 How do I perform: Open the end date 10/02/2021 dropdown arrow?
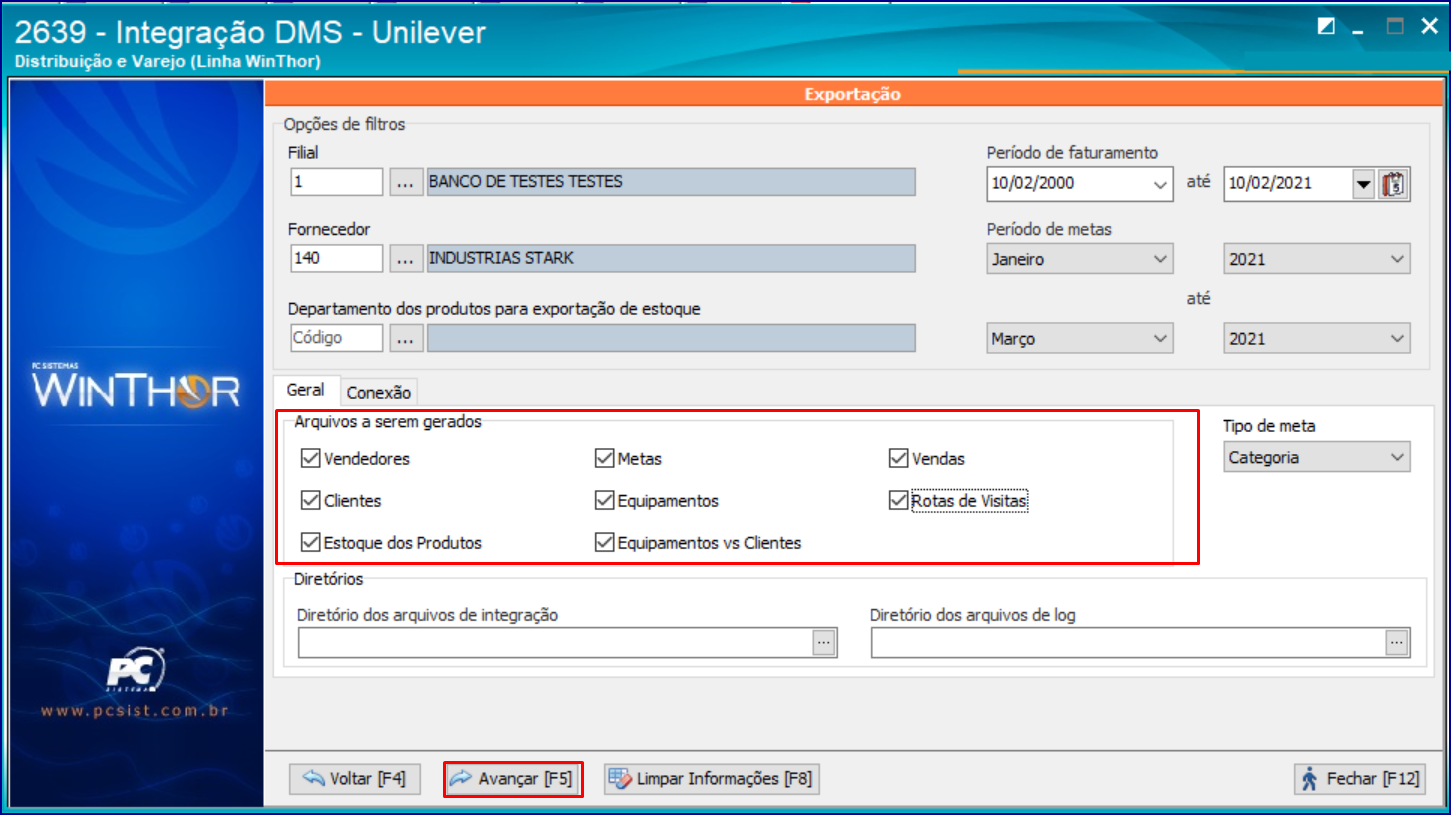[x=1363, y=184]
